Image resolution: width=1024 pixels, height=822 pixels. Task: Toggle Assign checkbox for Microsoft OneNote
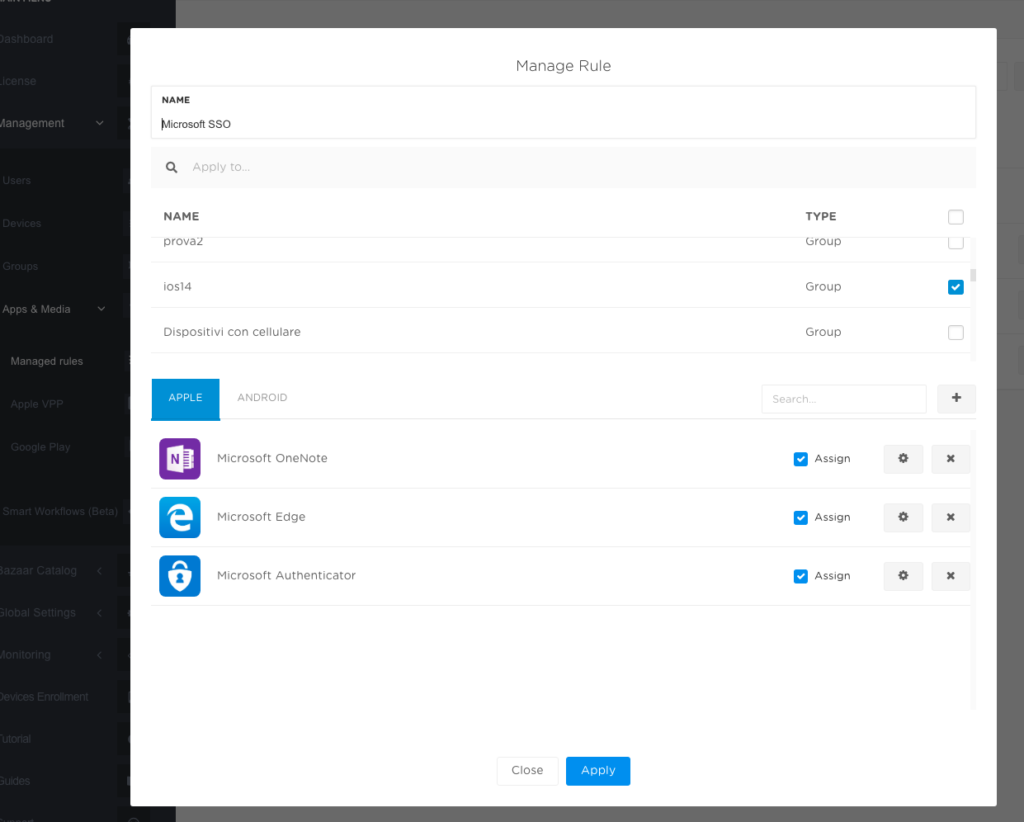[x=801, y=459]
